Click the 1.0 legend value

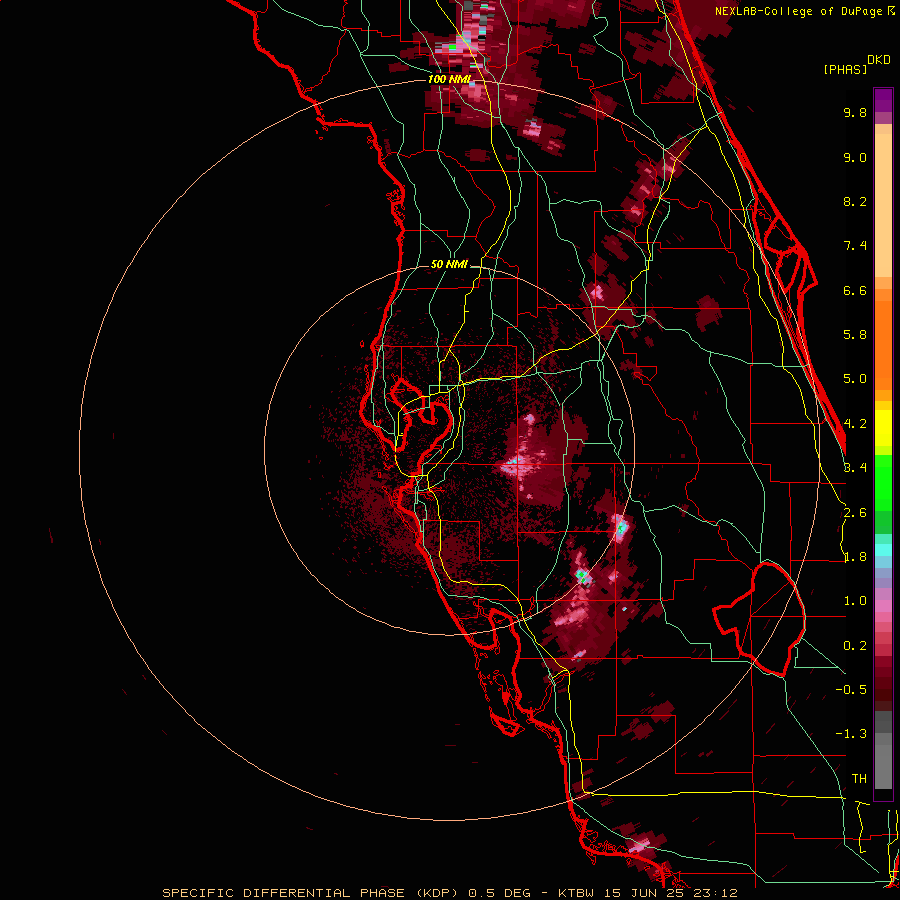click(855, 601)
